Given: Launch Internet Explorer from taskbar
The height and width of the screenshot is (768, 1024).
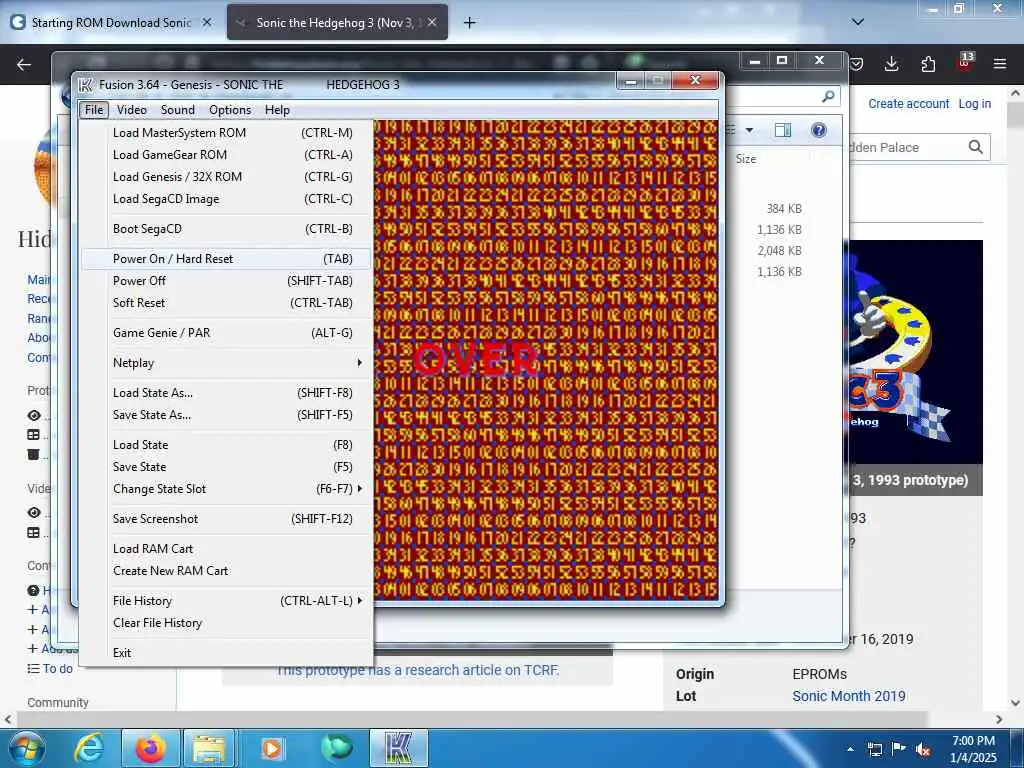Looking at the screenshot, I should point(89,748).
